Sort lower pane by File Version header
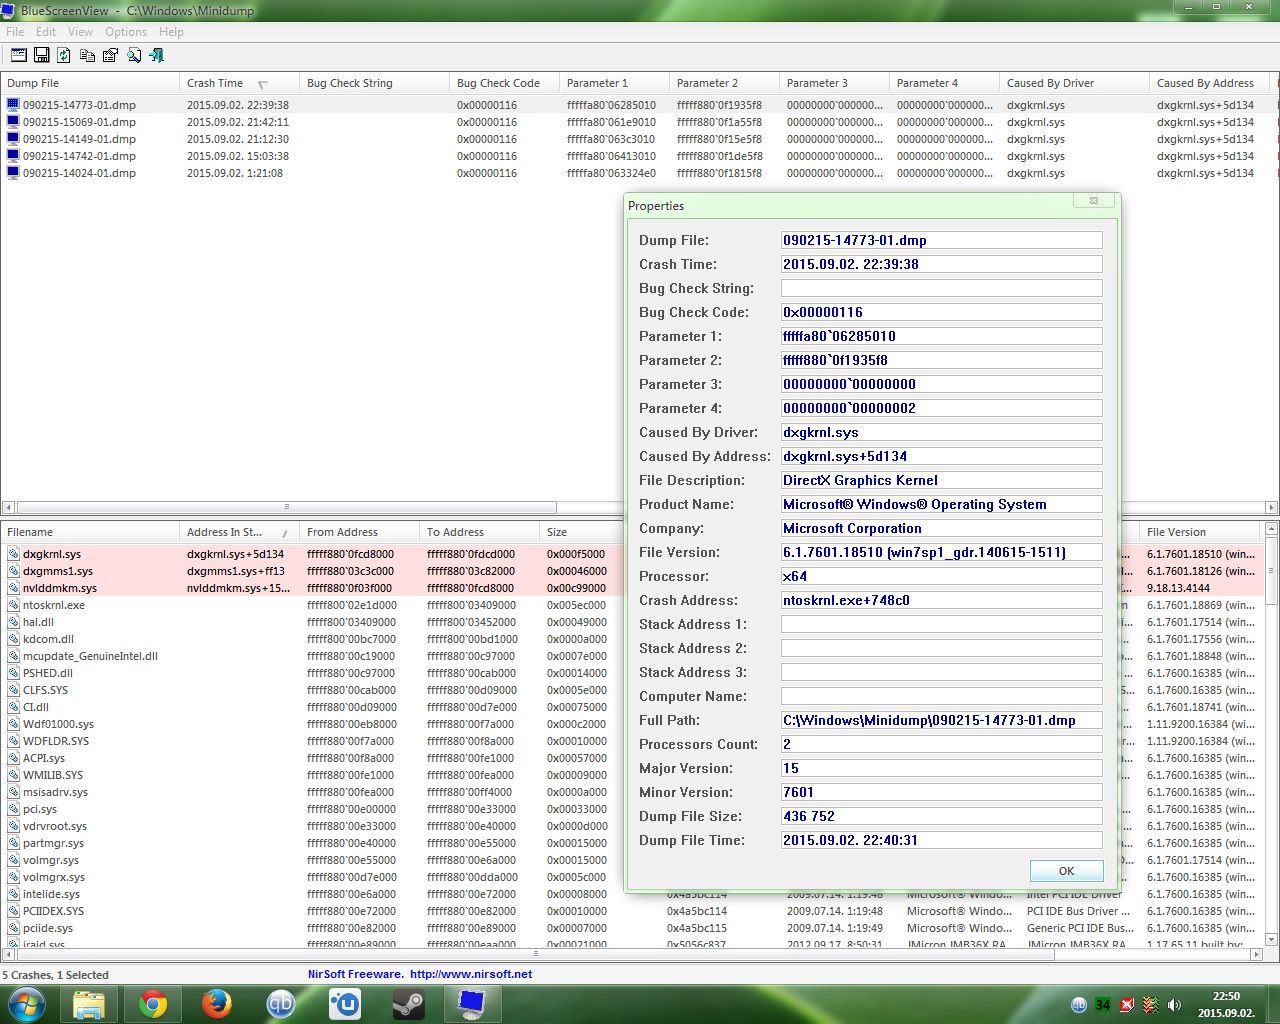This screenshot has width=1280, height=1024. click(x=1204, y=532)
